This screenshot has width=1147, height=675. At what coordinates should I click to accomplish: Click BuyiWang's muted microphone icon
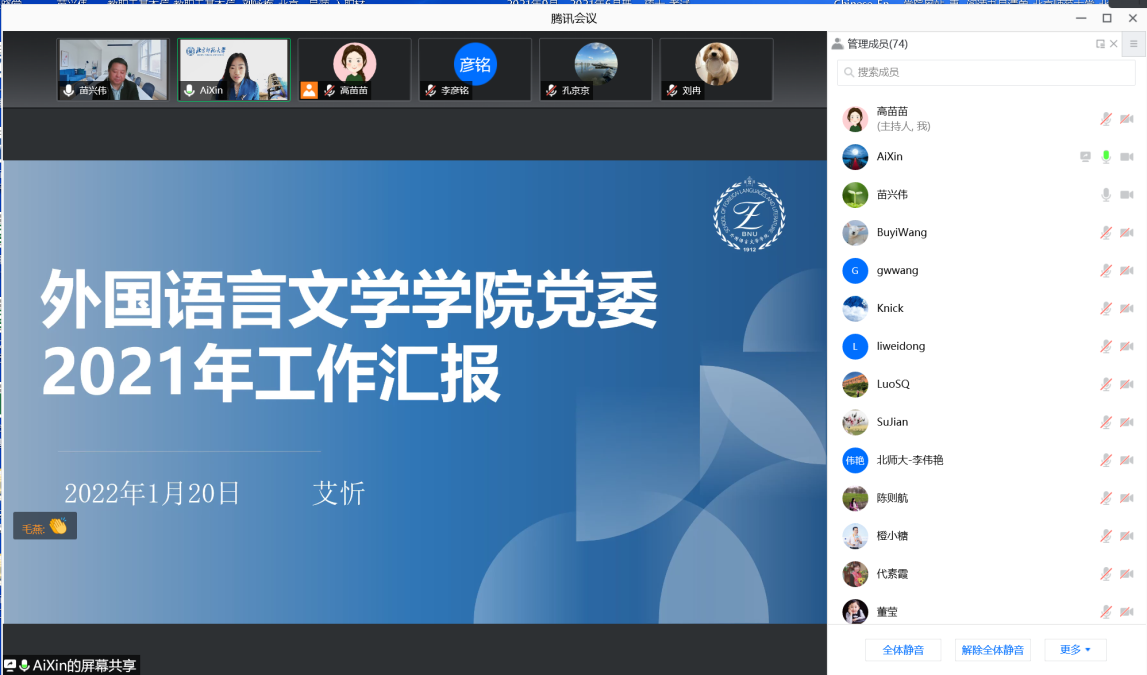[1105, 232]
